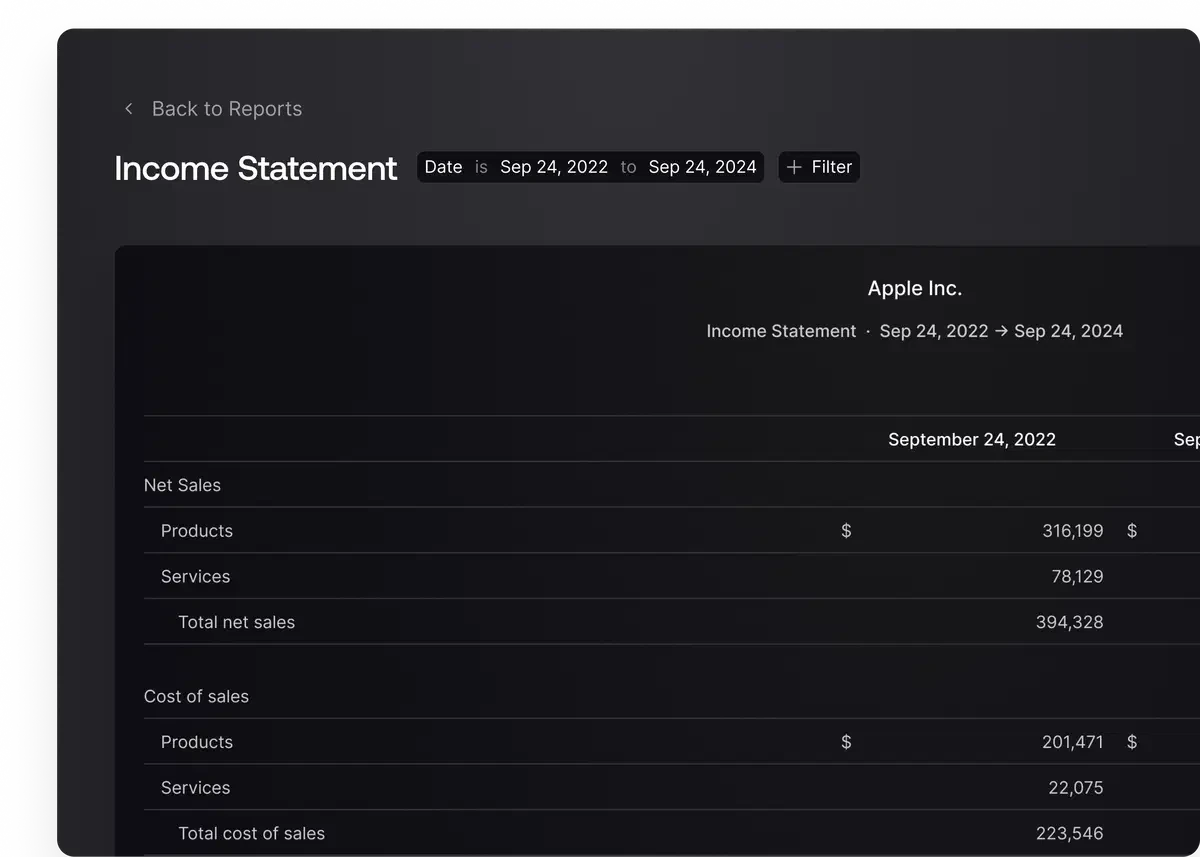Select the "September 24, 2022" column header

[972, 439]
